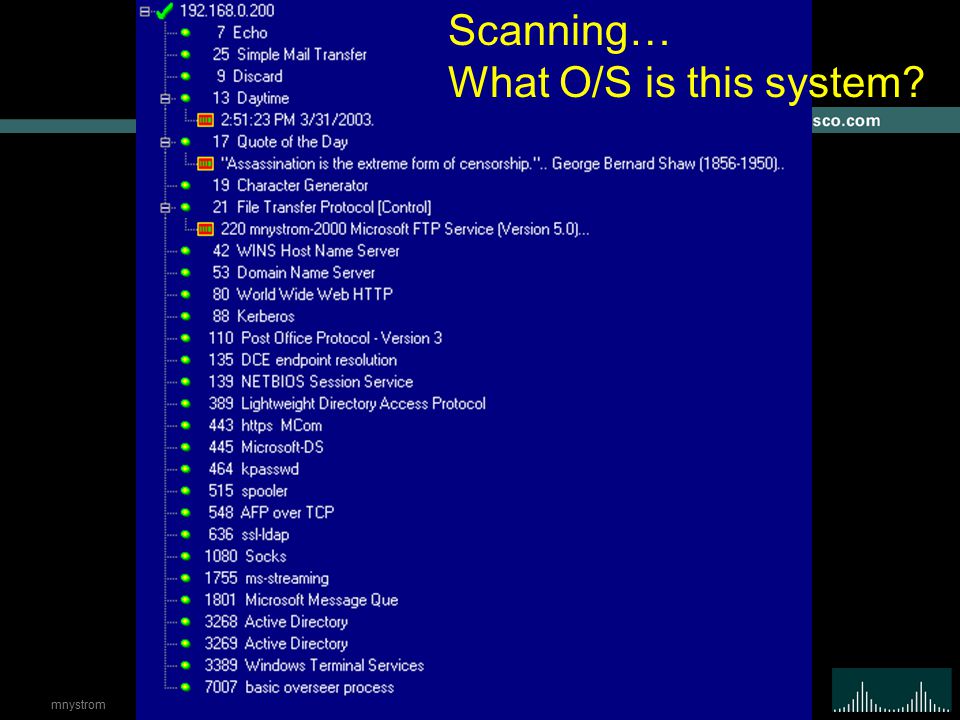Click the green checkmark beside 192.168.0.200
Viewport: 960px width, 720px height.
pos(165,10)
